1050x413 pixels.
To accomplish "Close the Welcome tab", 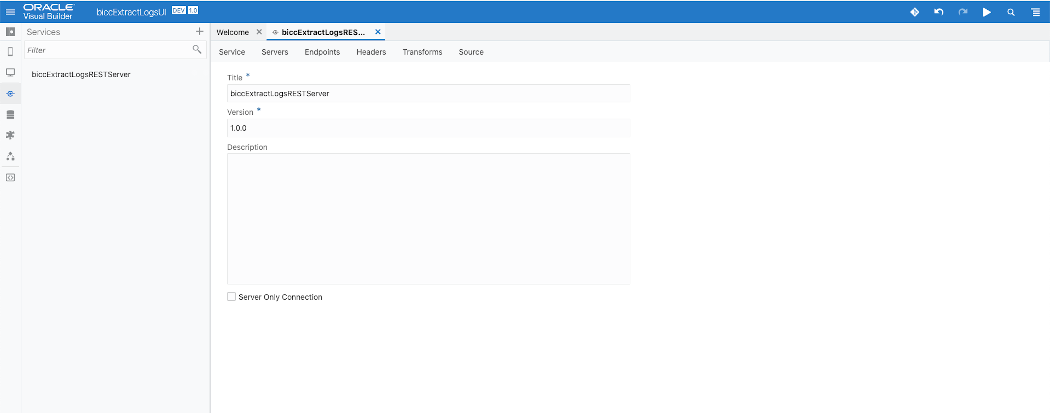I will pyautogui.click(x=259, y=31).
